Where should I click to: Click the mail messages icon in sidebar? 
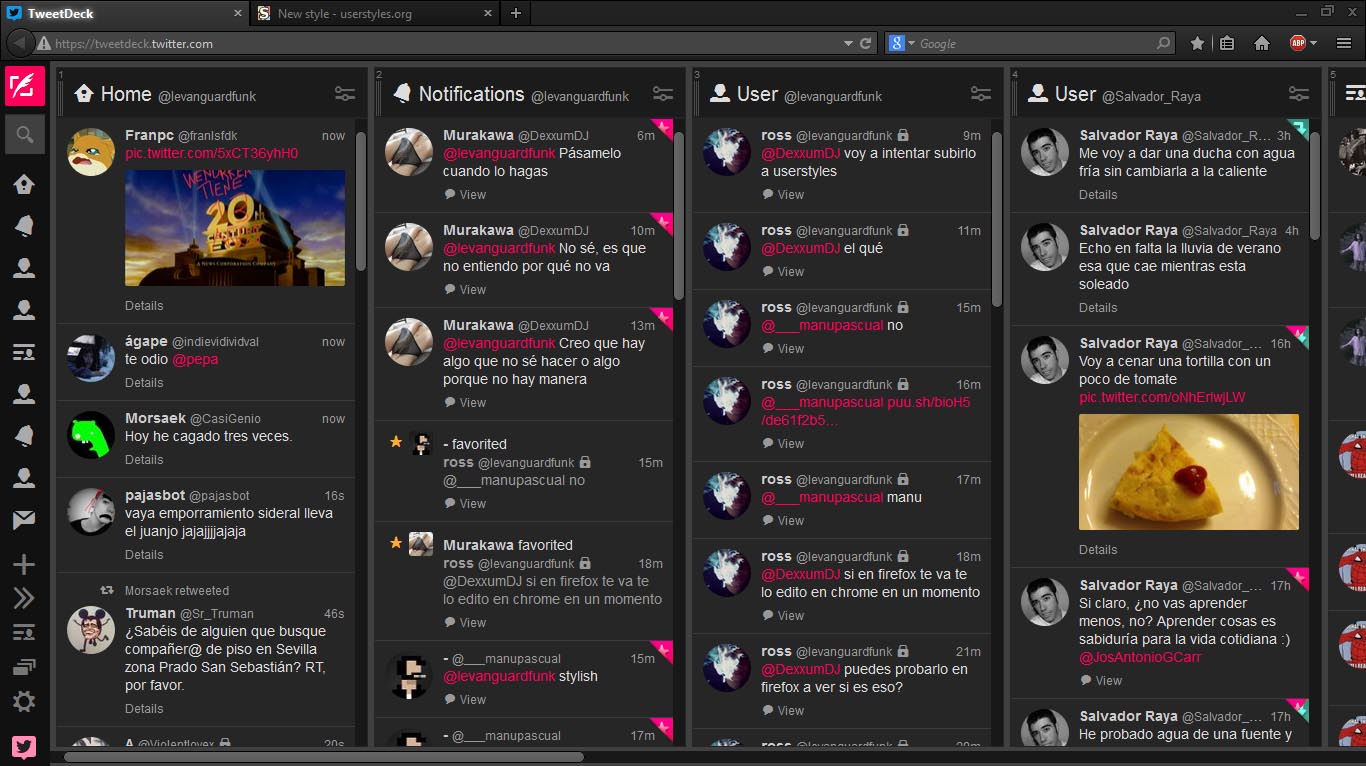(x=24, y=519)
